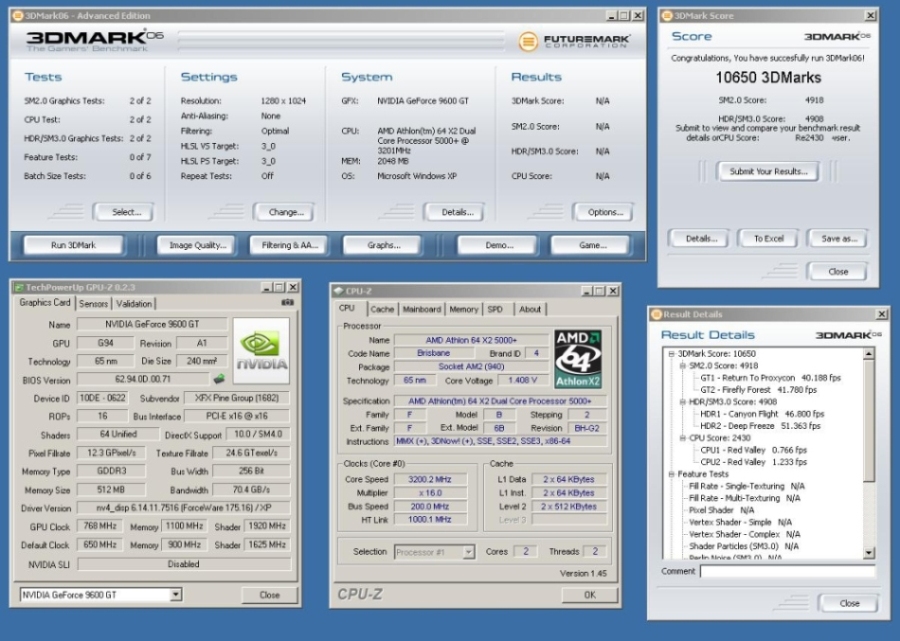Viewport: 900px width, 641px height.
Task: Collapse the SM2.0 Score tree node
Action: click(x=682, y=366)
